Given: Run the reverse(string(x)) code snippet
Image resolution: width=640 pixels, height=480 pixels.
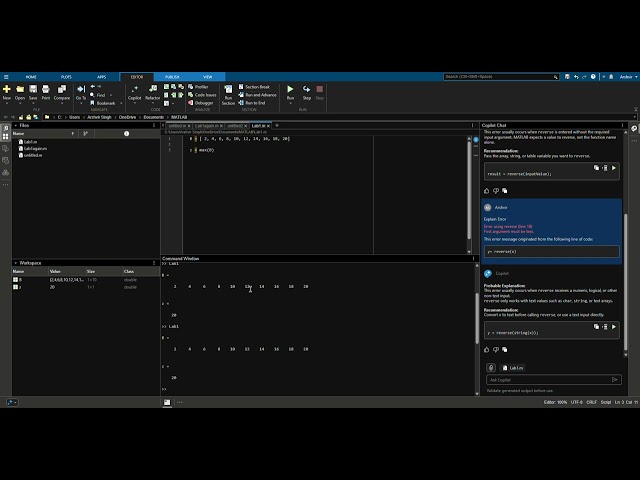Looking at the screenshot, I should click(613, 327).
